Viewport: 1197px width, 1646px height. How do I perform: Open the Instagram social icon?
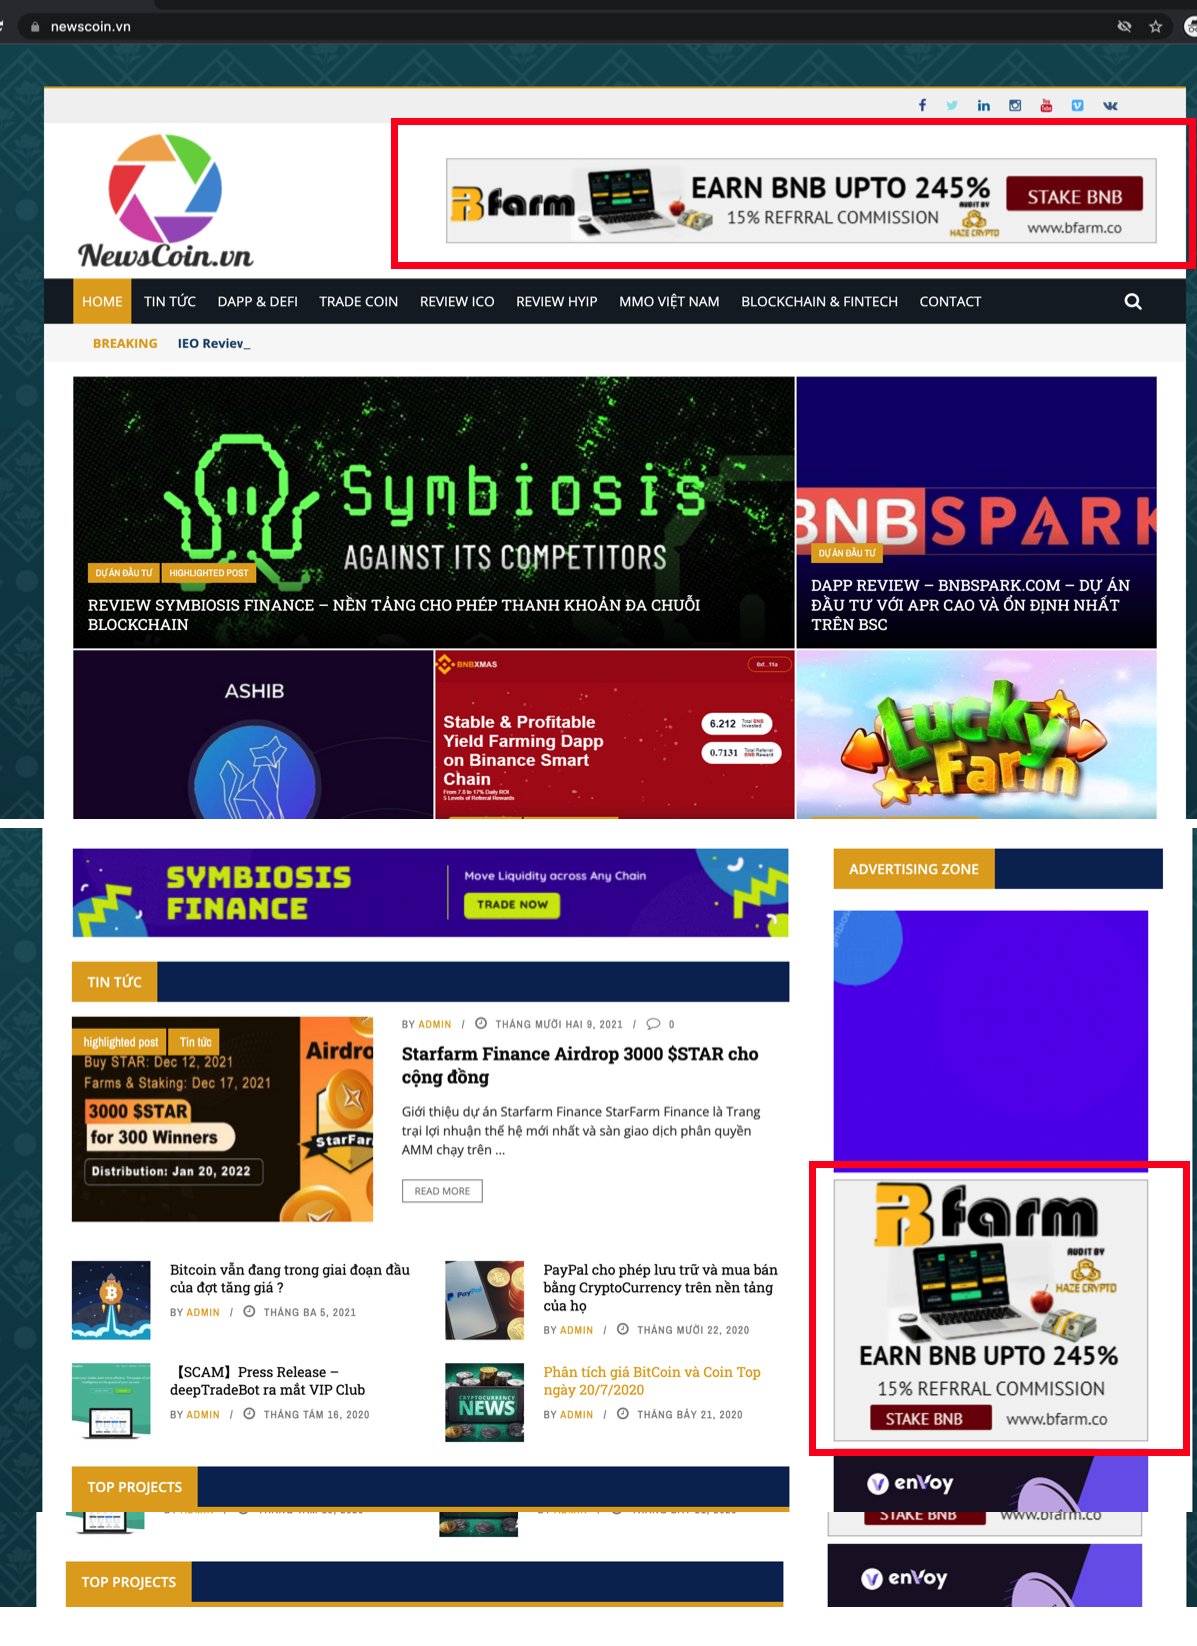[1015, 105]
